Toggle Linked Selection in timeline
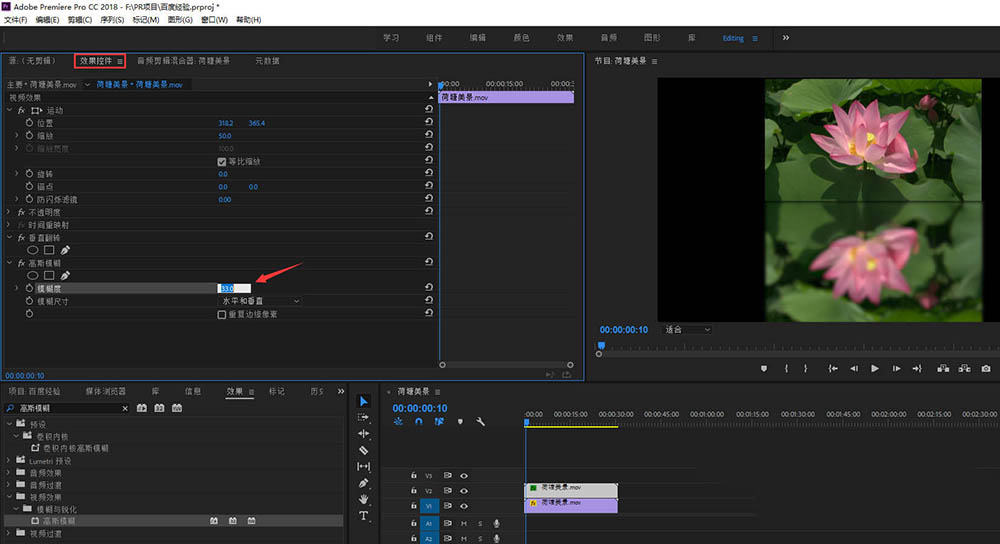The image size is (1000, 544). pyautogui.click(x=439, y=422)
